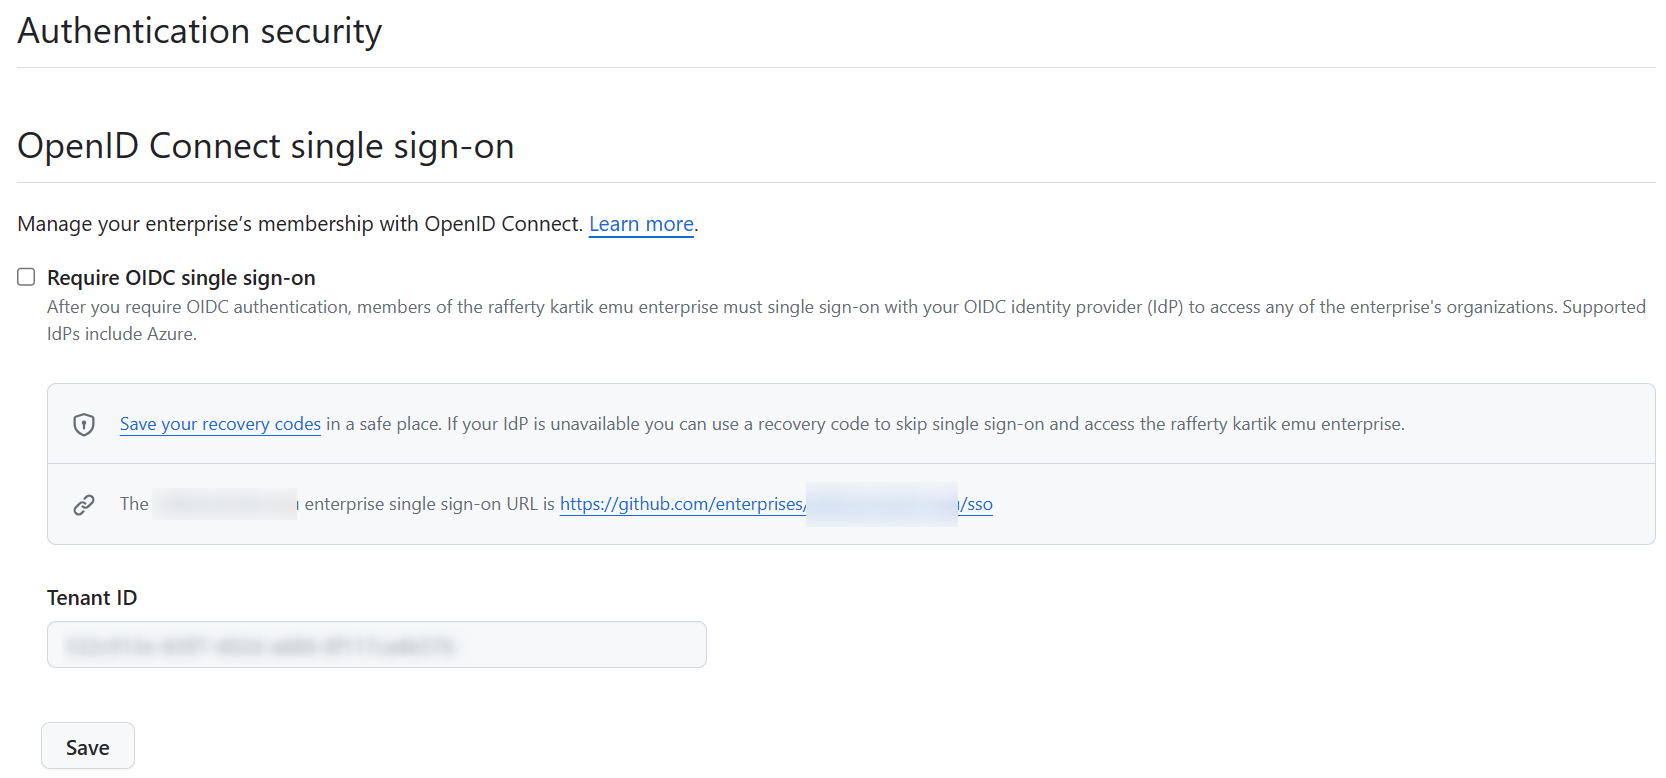This screenshot has width=1666, height=778.
Task: Click the 'Tenant ID' field label
Action: pos(92,598)
